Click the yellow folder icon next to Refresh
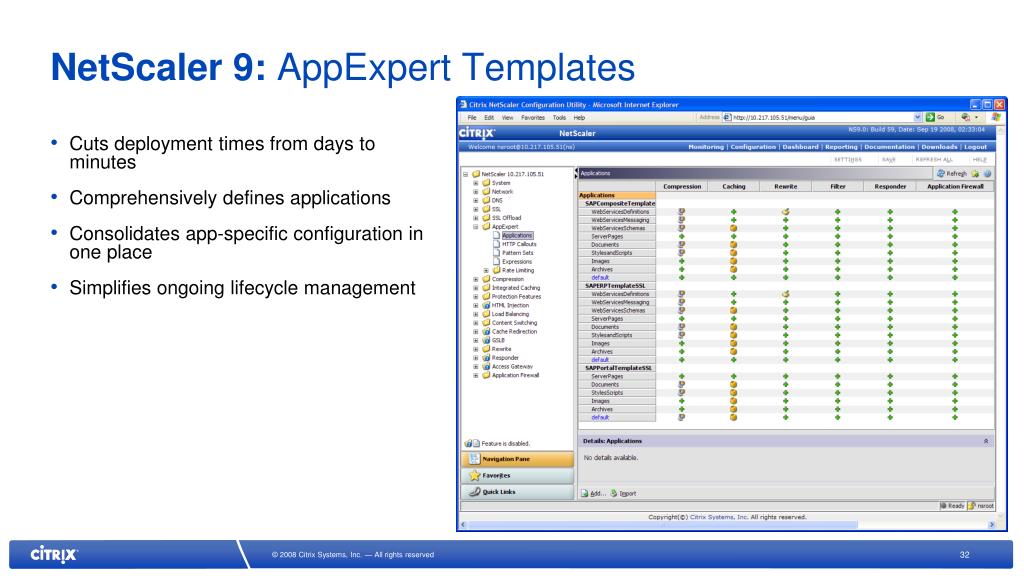This screenshot has height=576, width=1024. click(975, 174)
